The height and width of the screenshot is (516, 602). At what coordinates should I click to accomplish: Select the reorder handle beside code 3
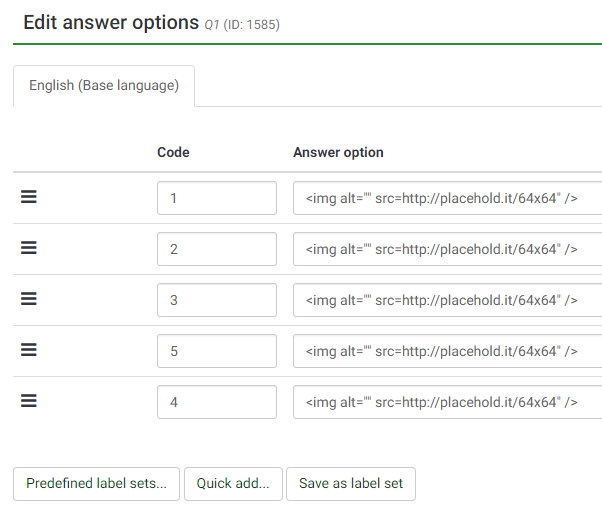[x=29, y=299]
